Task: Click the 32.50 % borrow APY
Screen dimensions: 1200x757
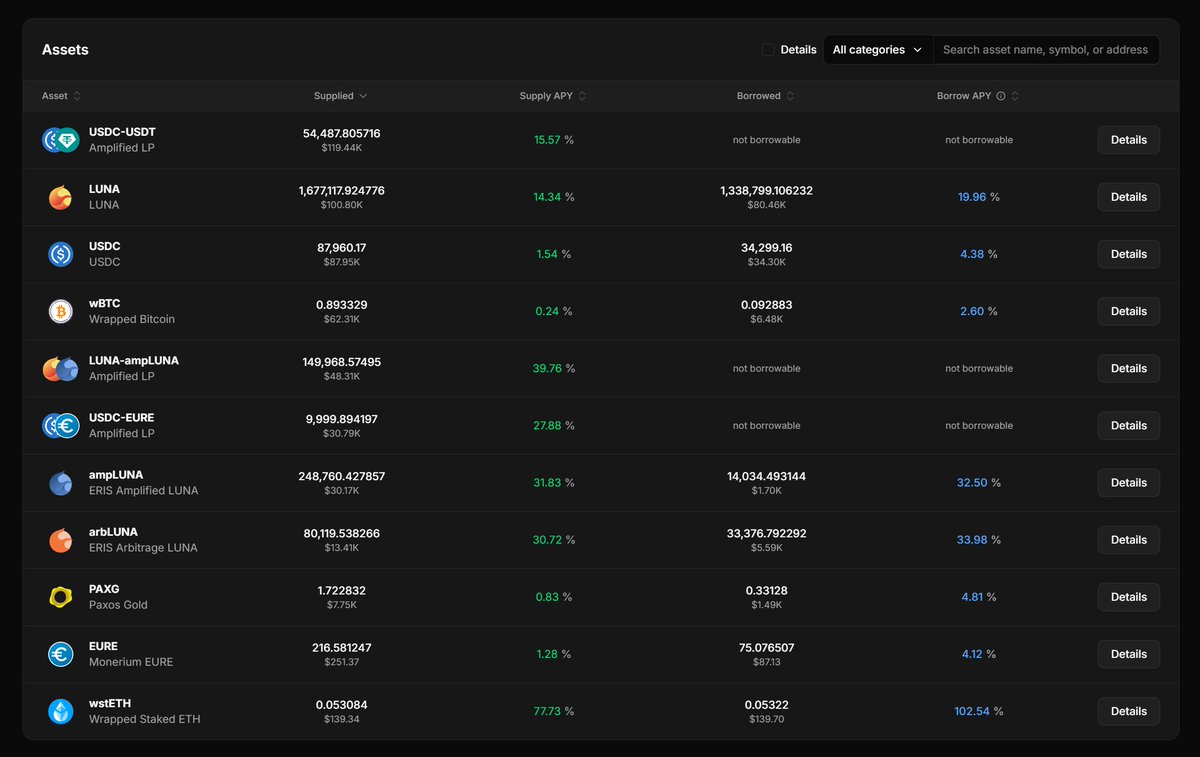Action: [x=978, y=483]
